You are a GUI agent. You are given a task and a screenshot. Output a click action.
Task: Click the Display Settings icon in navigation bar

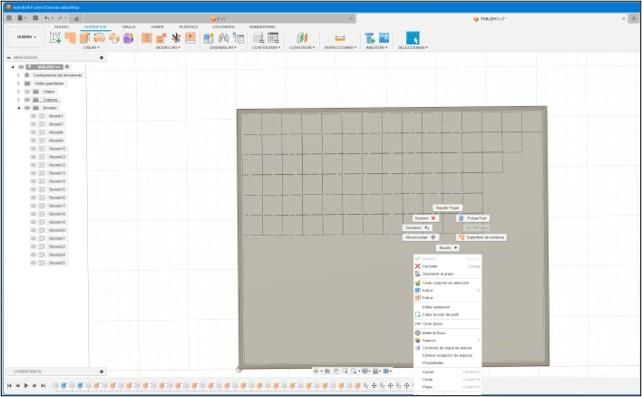click(365, 371)
